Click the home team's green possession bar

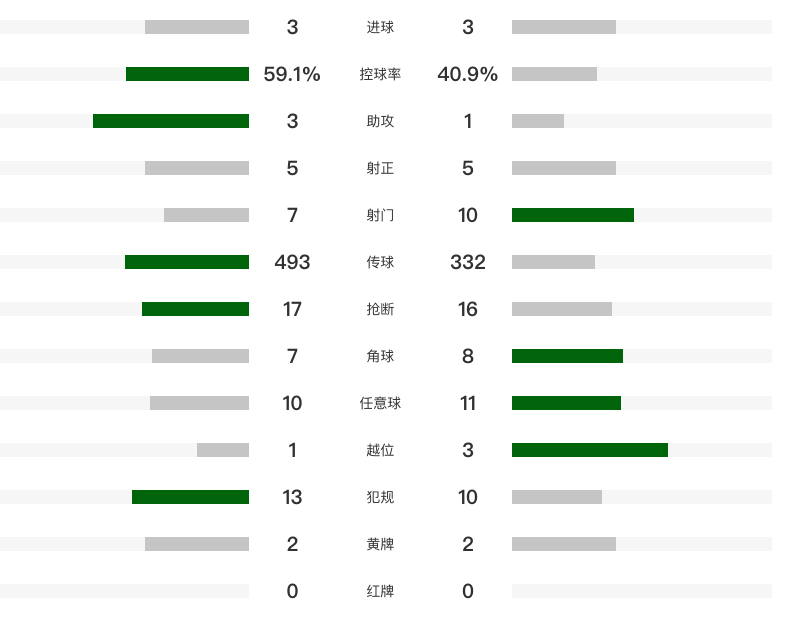pyautogui.click(x=187, y=74)
